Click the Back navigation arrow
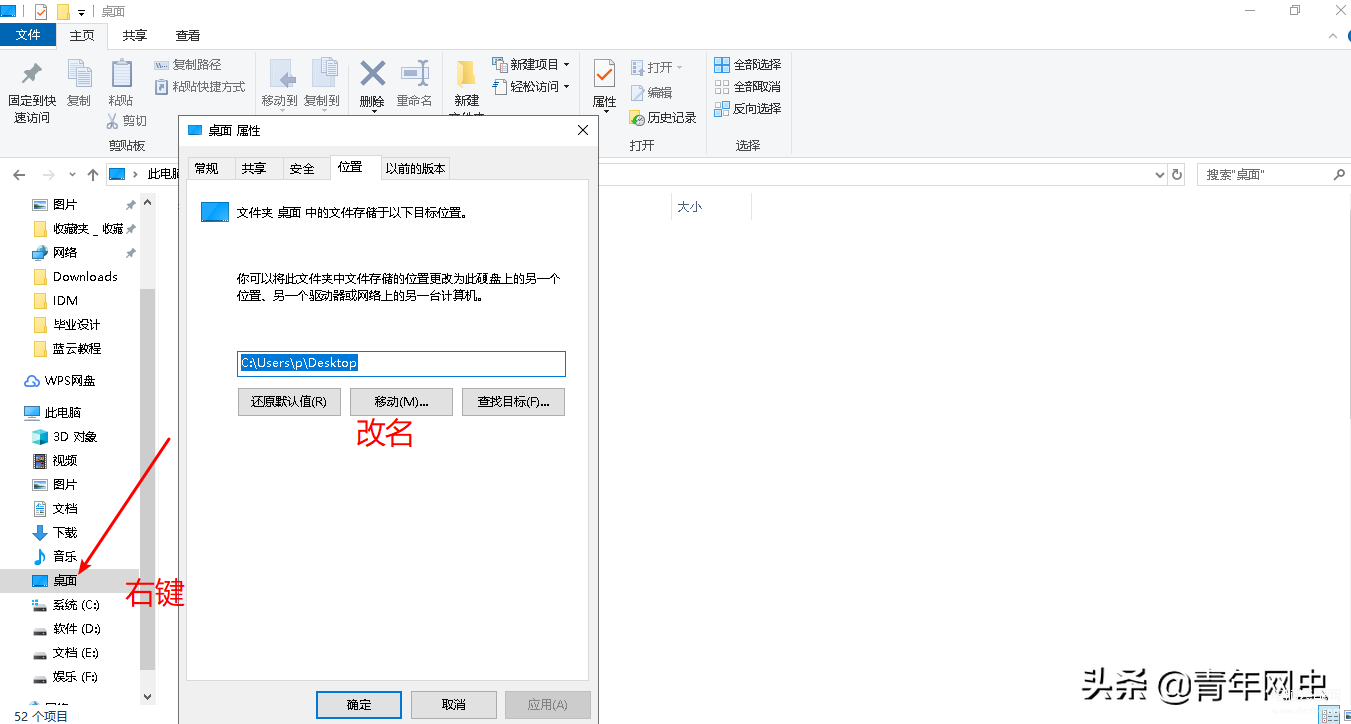This screenshot has height=724, width=1351. pyautogui.click(x=19, y=174)
